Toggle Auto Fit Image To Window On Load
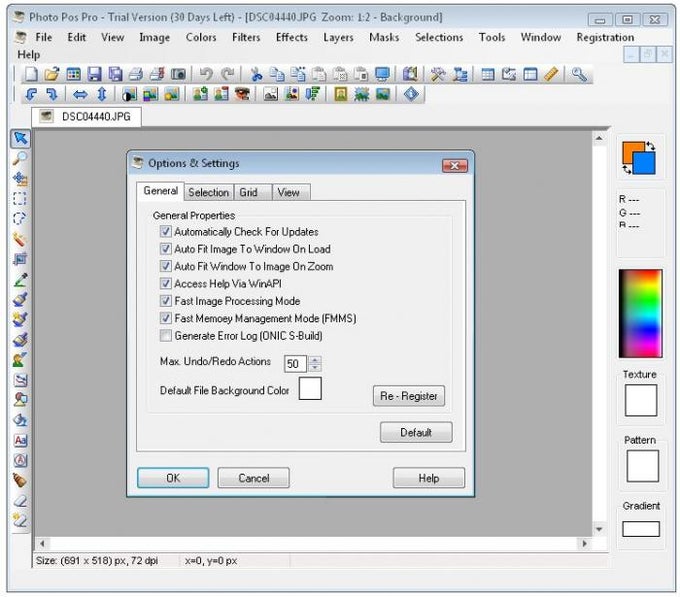 click(165, 249)
